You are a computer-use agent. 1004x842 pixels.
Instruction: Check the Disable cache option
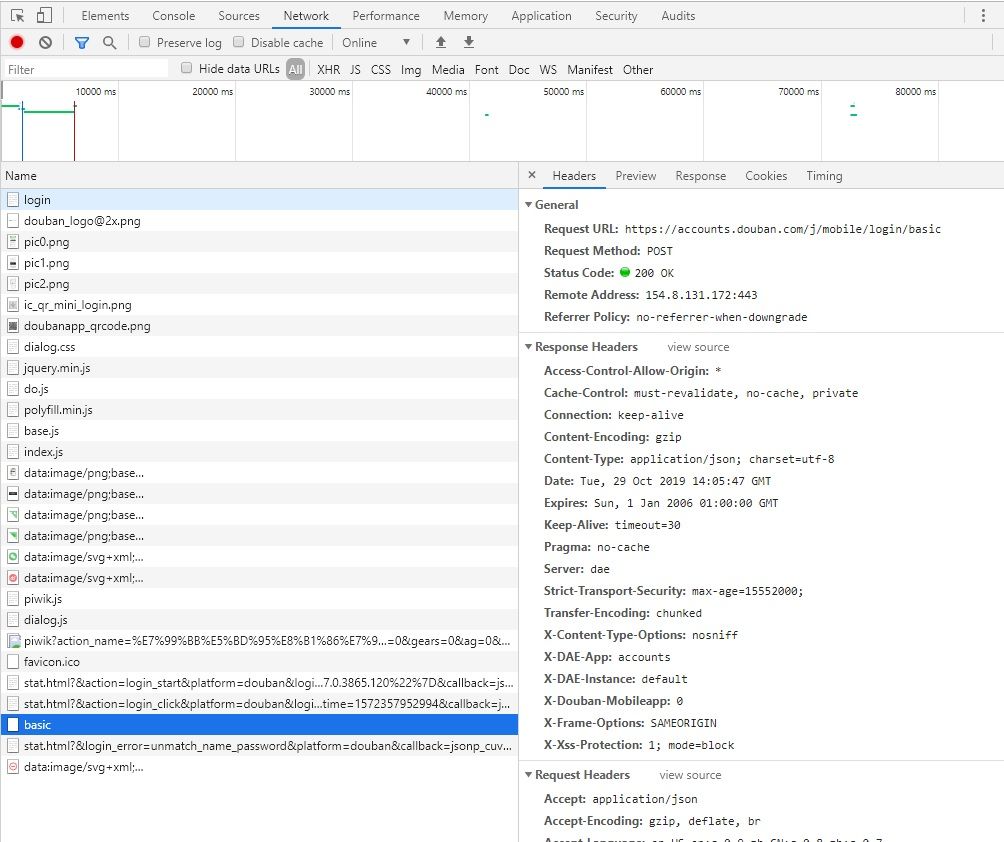pyautogui.click(x=239, y=42)
